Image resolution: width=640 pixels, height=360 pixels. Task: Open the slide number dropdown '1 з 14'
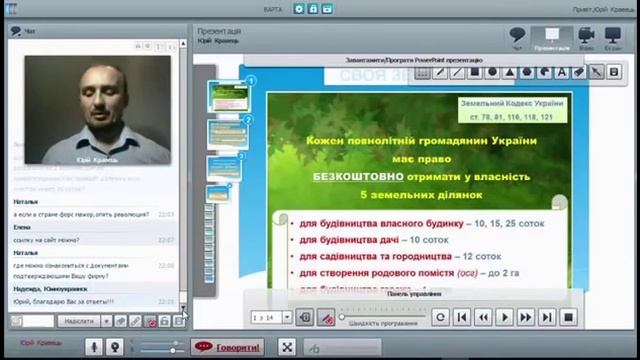287,317
